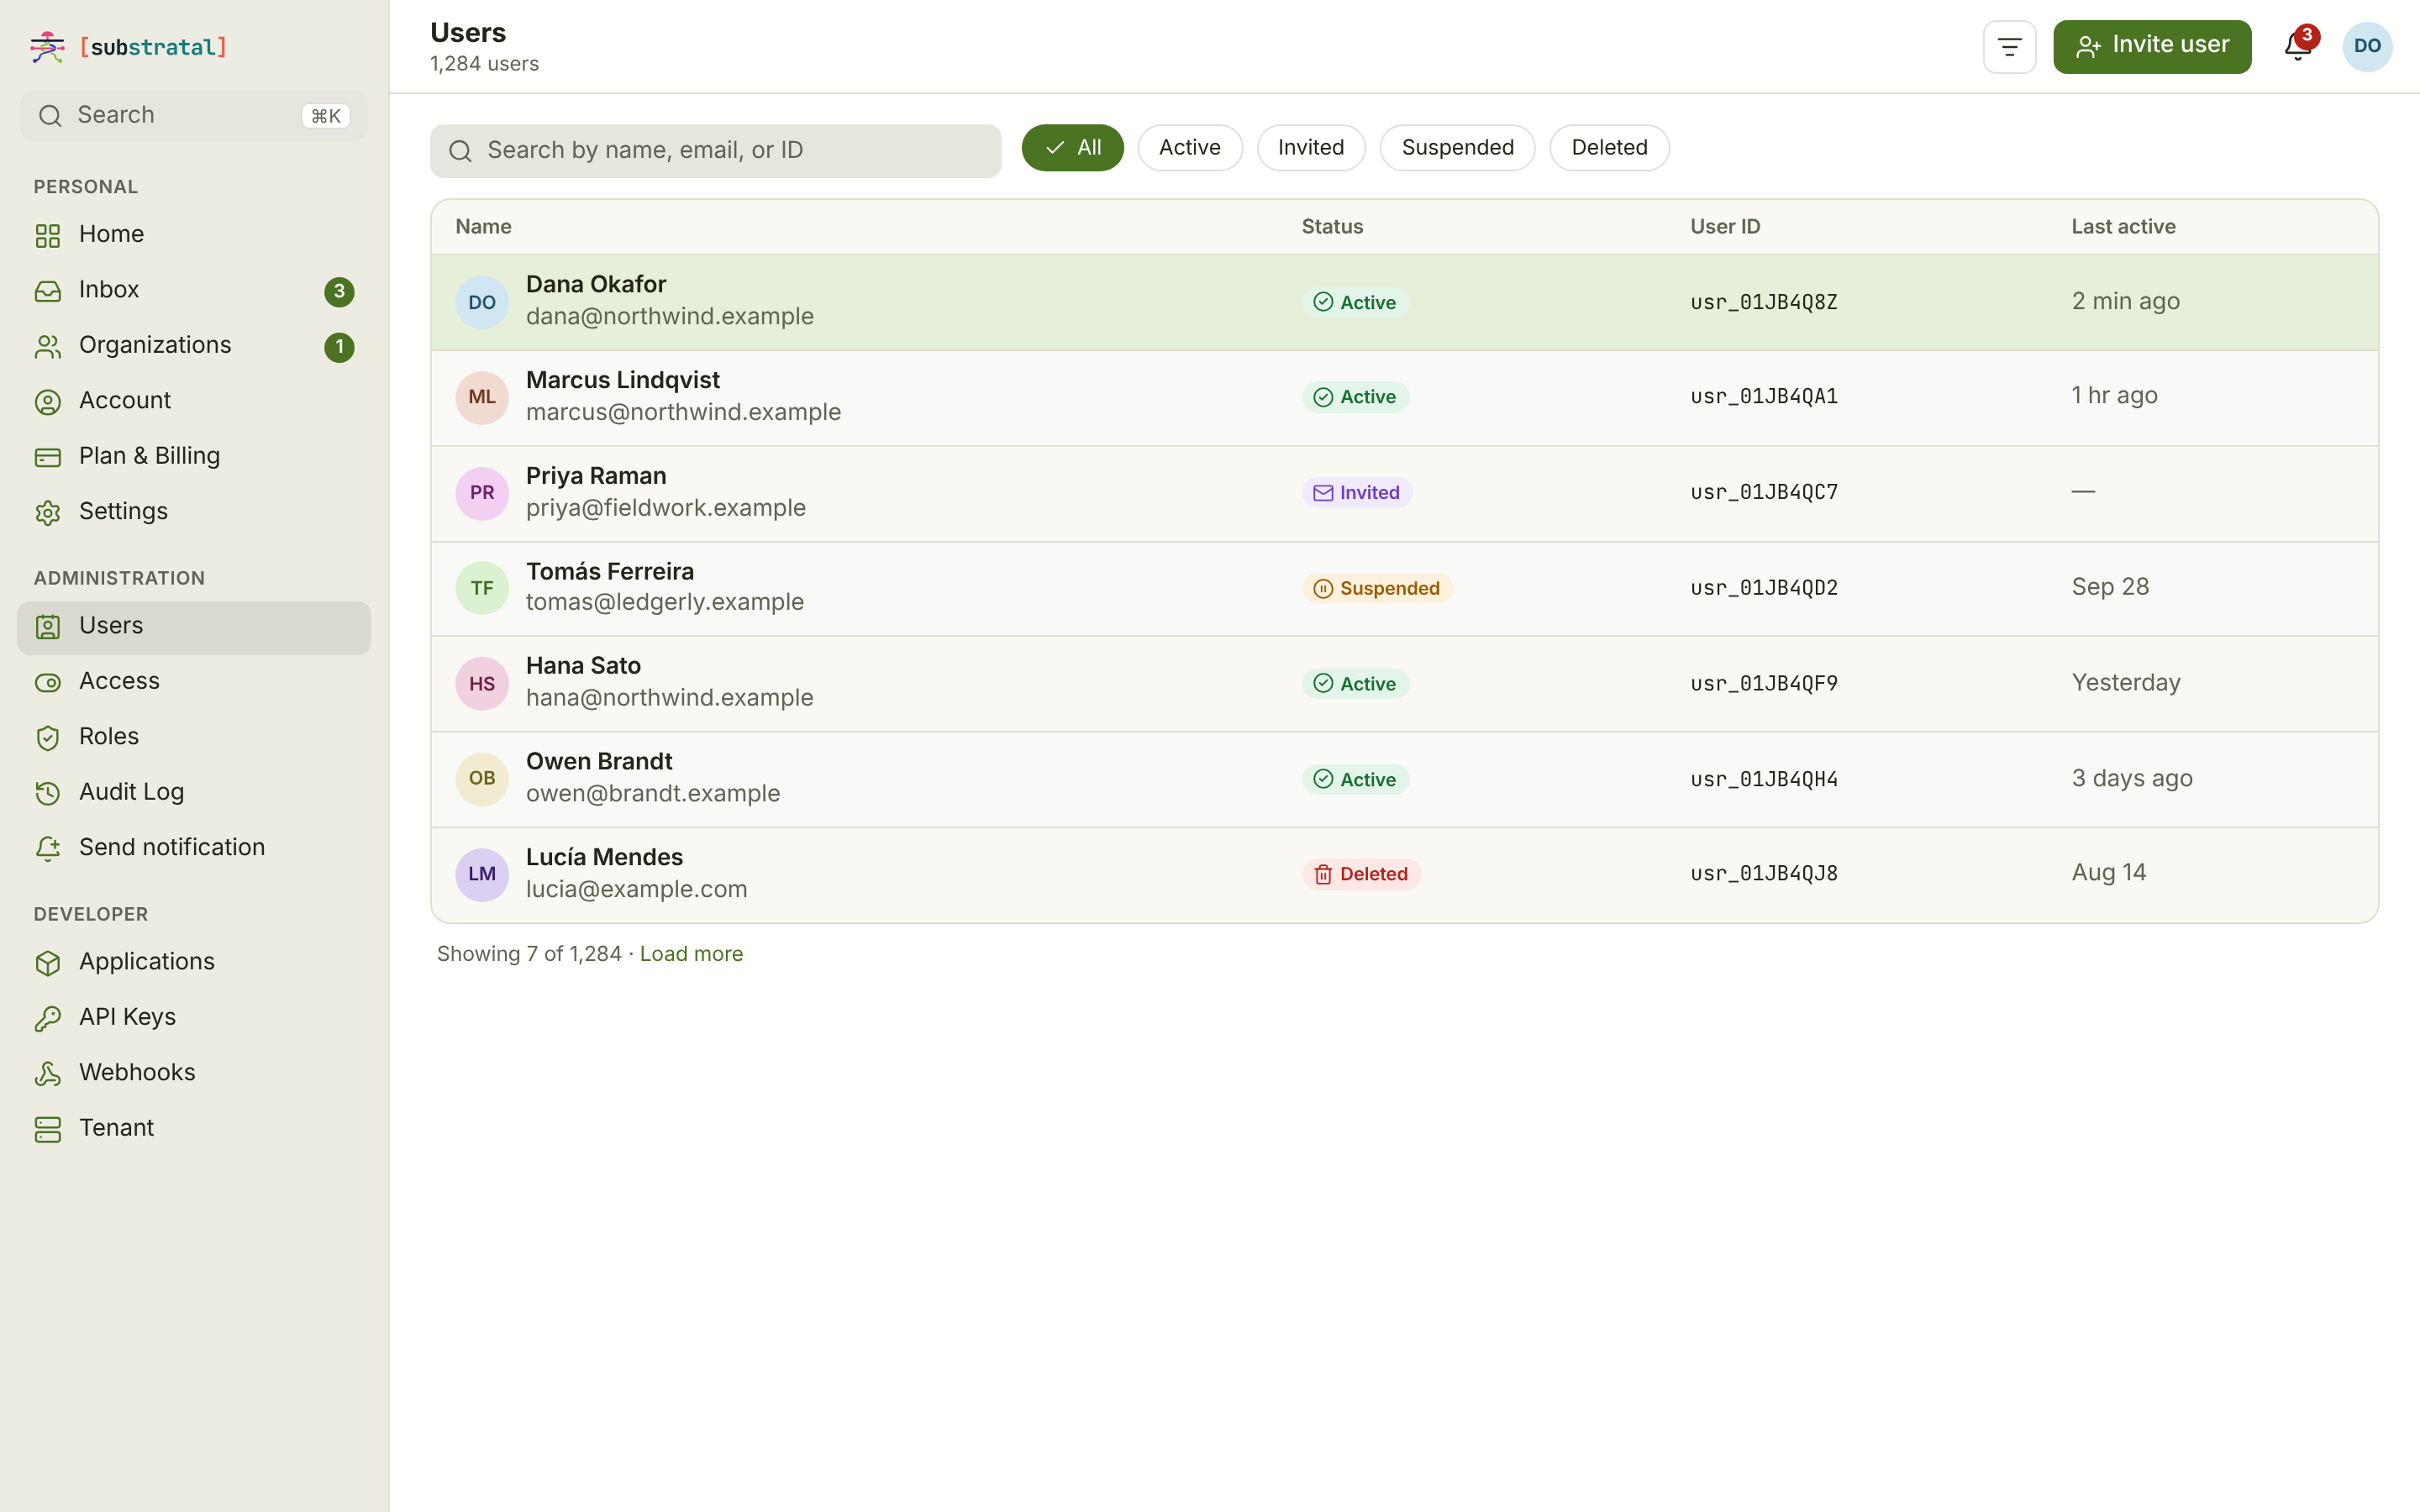The width and height of the screenshot is (2420, 1512).
Task: Open the Audit Log
Action: 194,792
